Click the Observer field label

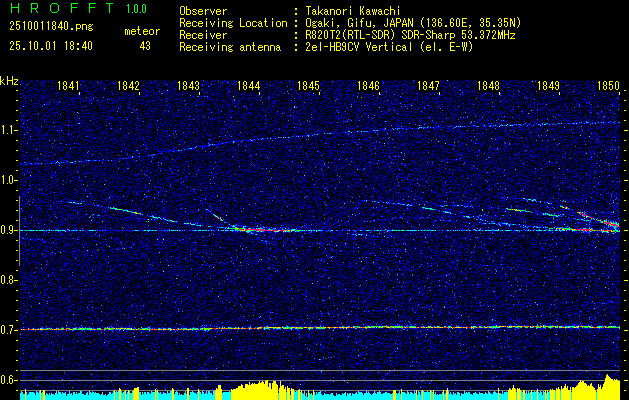(203, 11)
